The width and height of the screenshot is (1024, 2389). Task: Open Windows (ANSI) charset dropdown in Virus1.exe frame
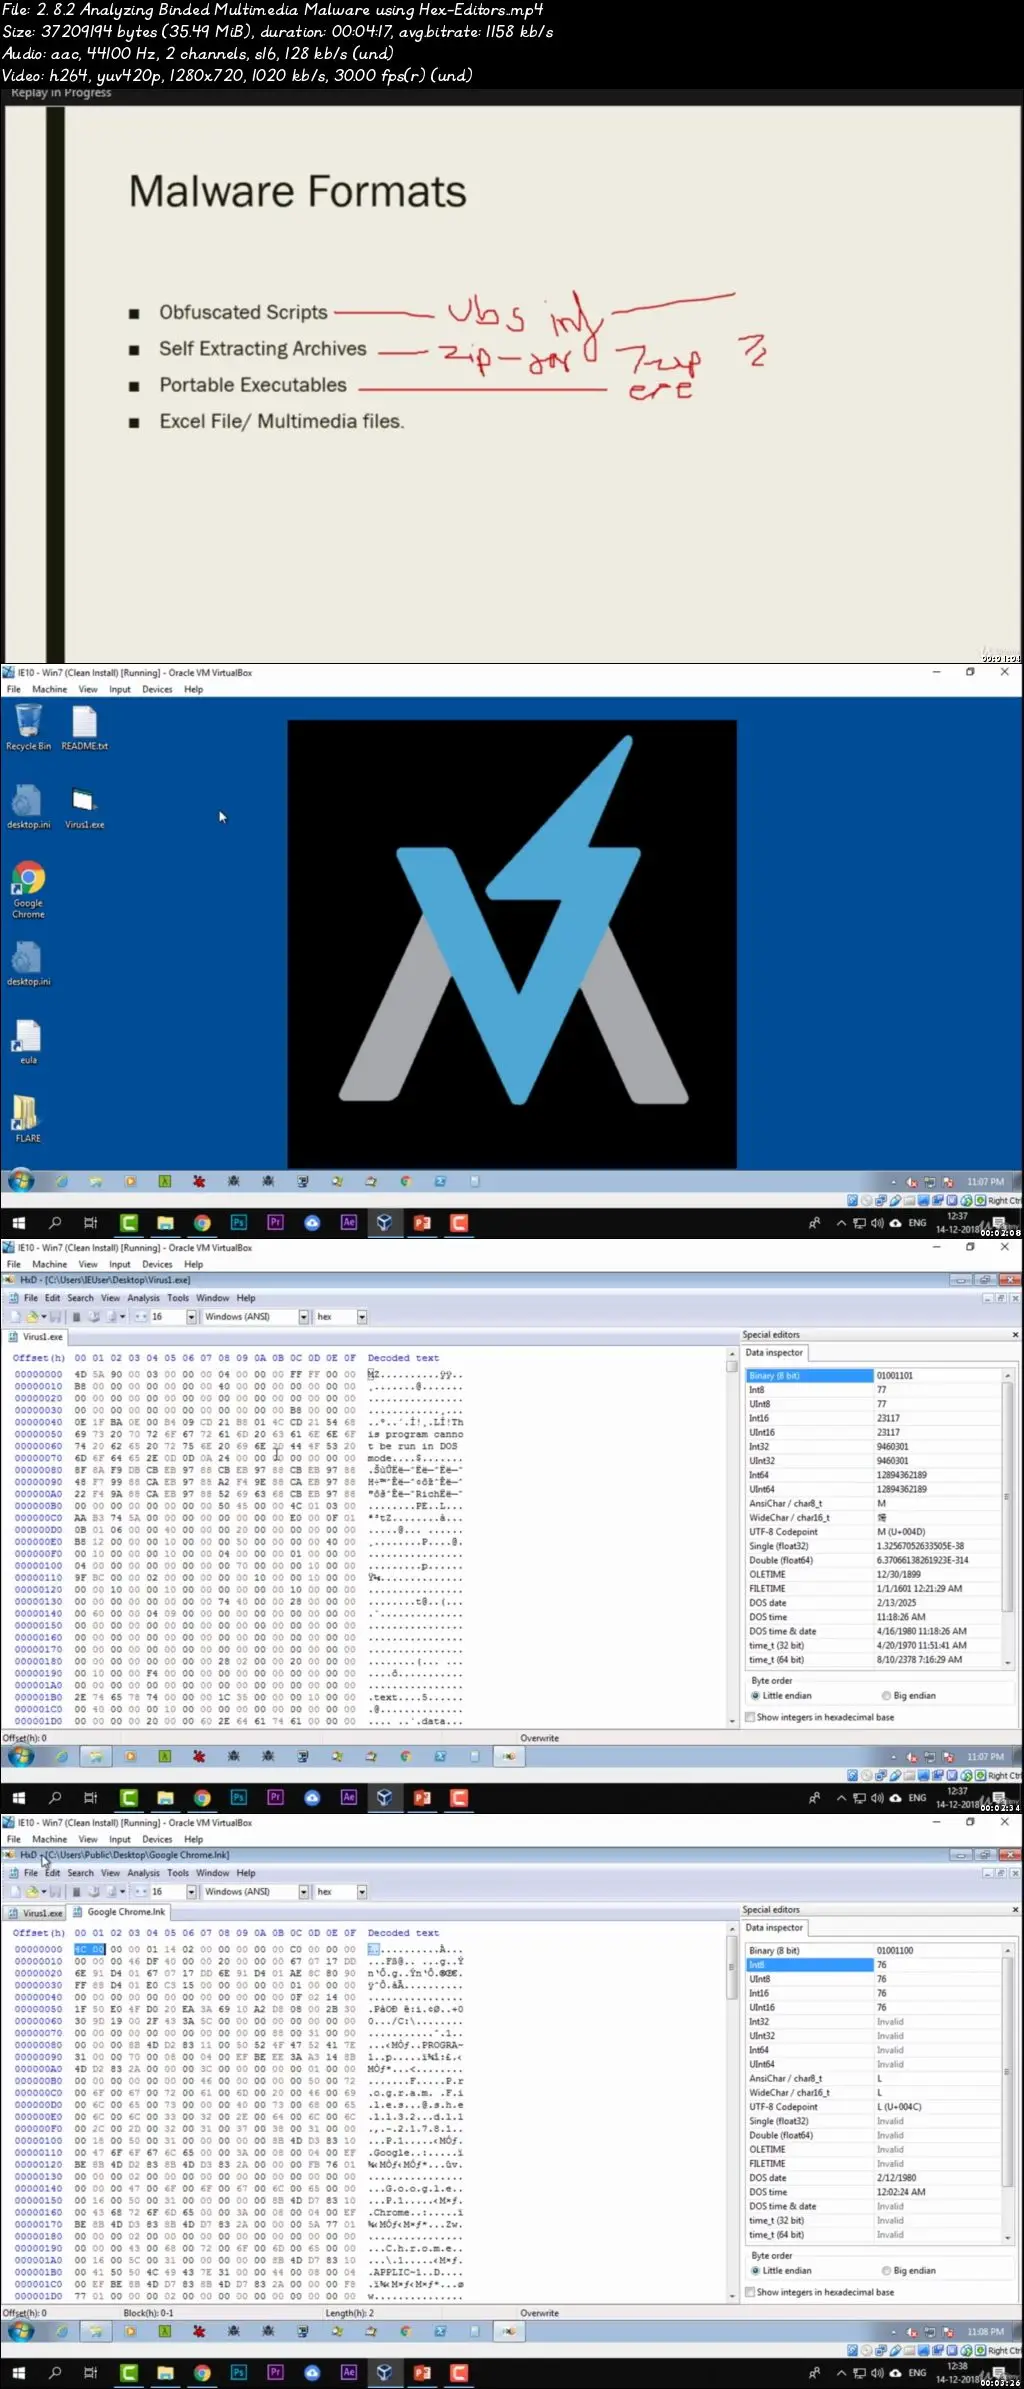click(304, 1317)
